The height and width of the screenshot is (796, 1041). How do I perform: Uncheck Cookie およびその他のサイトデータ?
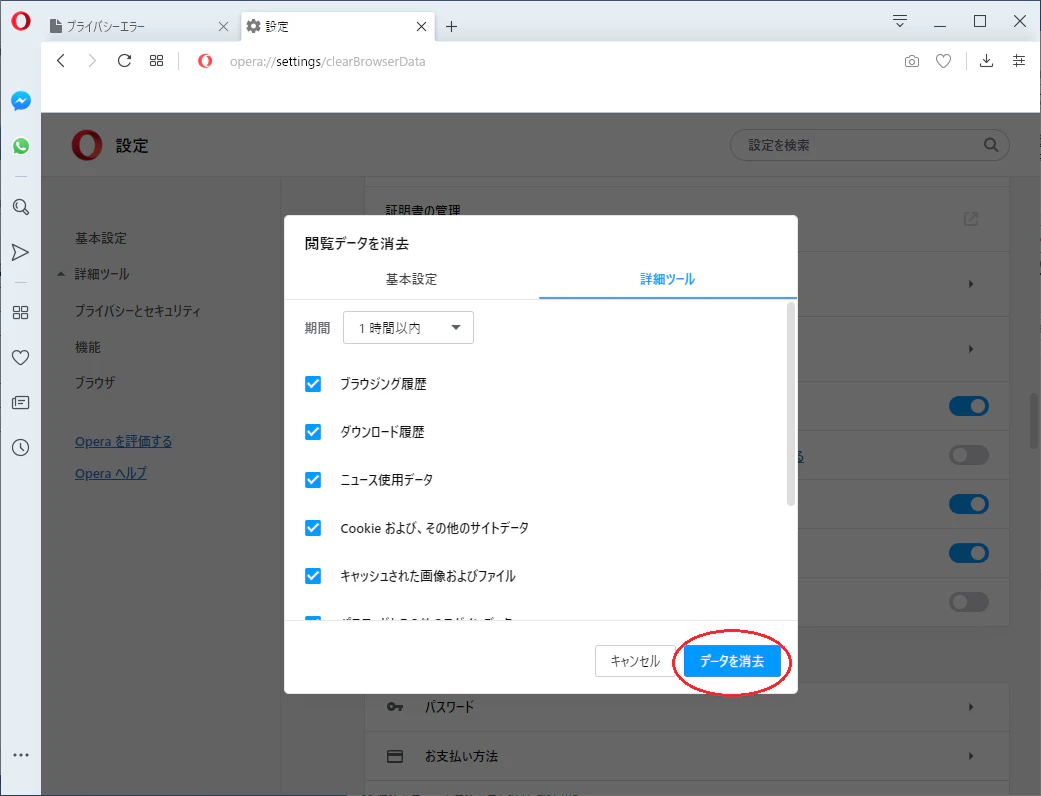pyautogui.click(x=313, y=528)
